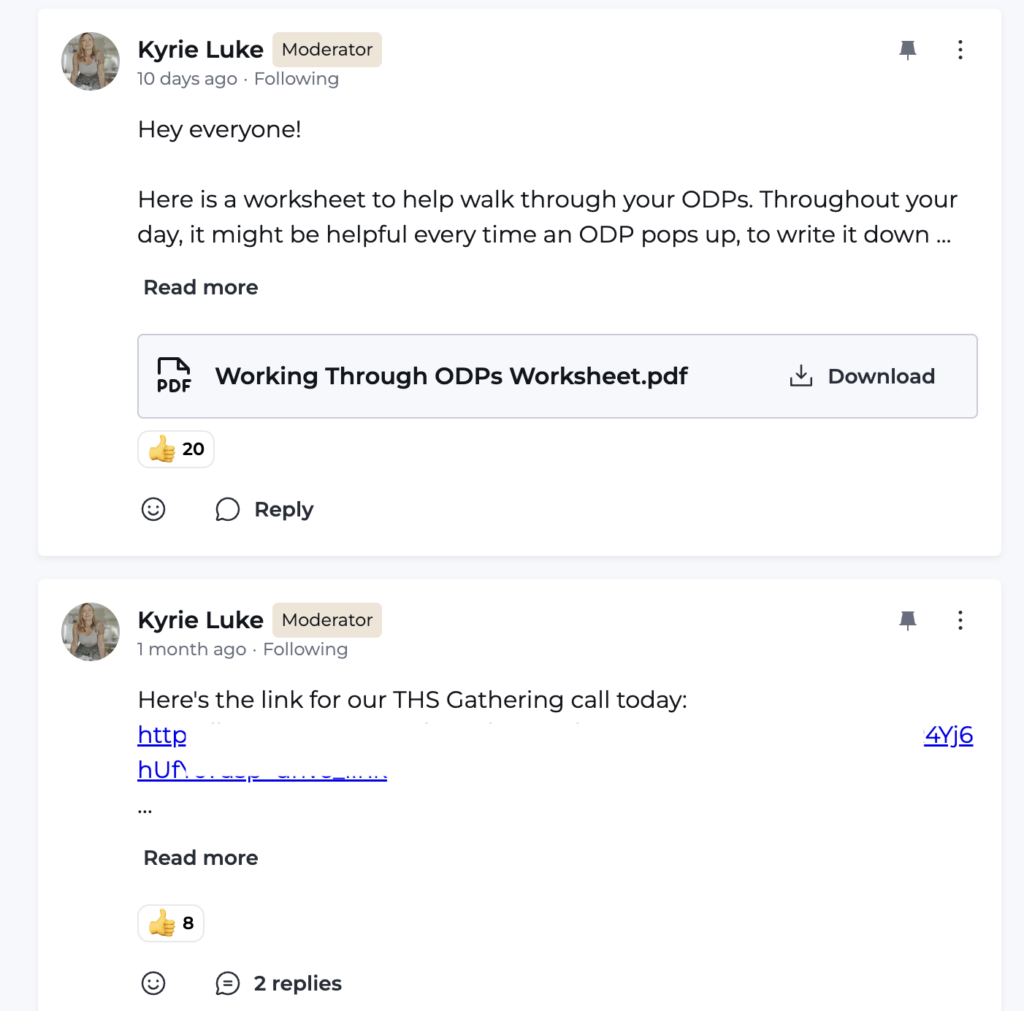View the 2 replies thread
This screenshot has height=1011, width=1024.
(x=279, y=983)
